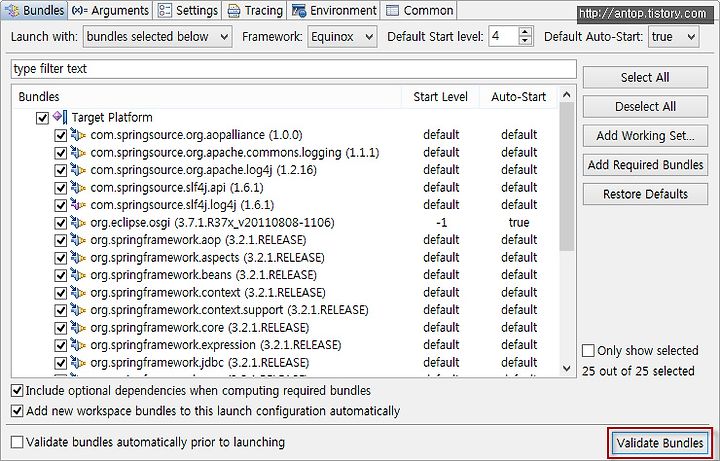Click the Default Start level input field
The width and height of the screenshot is (720, 461).
(x=503, y=37)
